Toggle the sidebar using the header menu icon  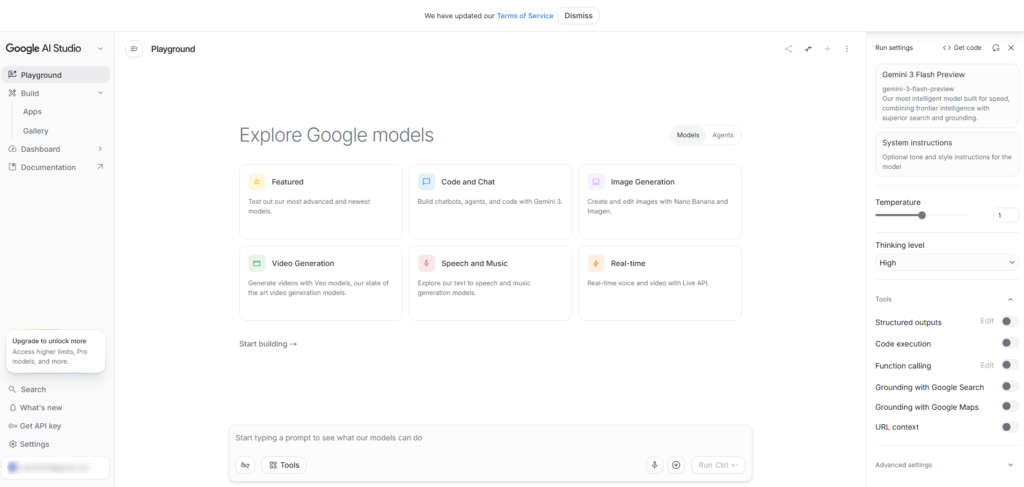click(x=134, y=49)
